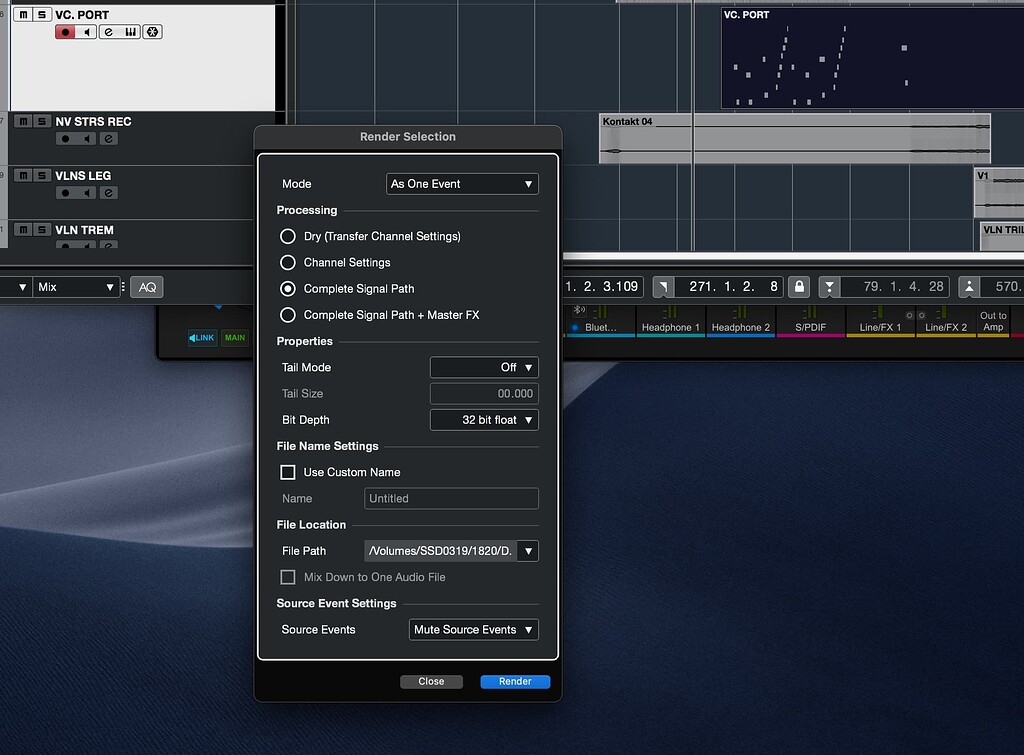1024x755 pixels.
Task: Open Channel Settings for VC. PORT track
Action: point(108,32)
